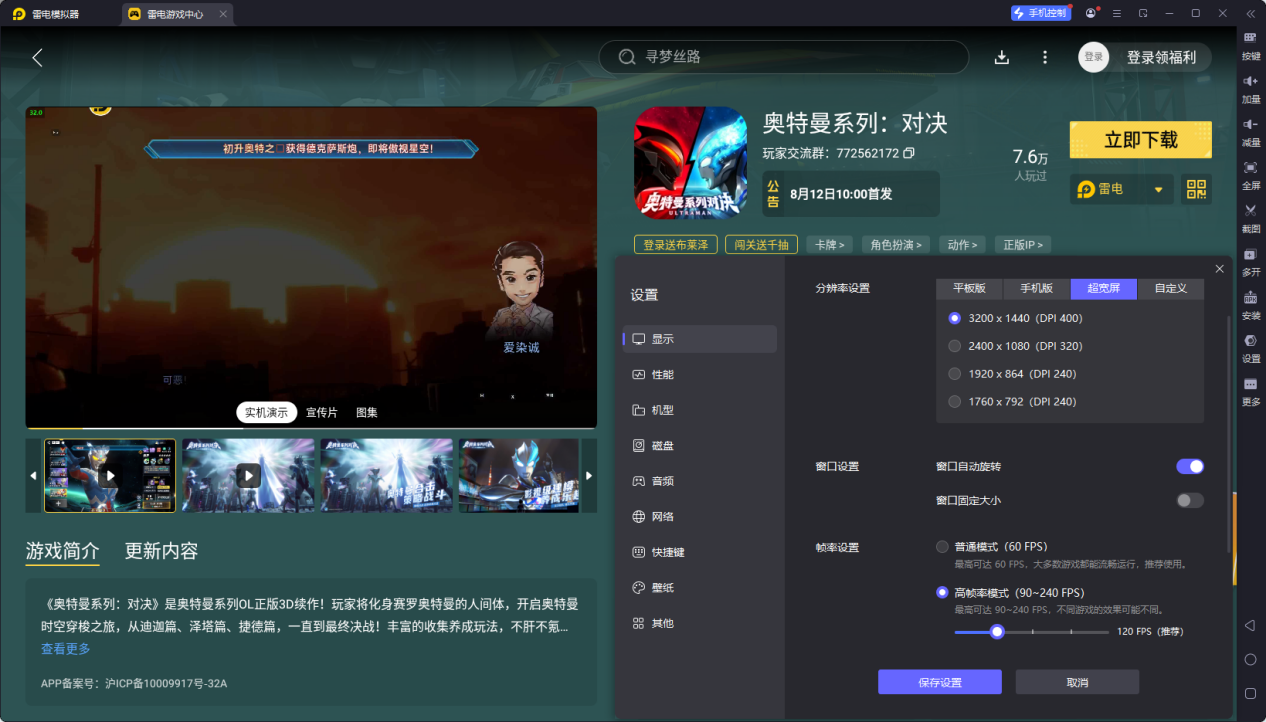Click the 寻梦丝路 search field
The image size is (1266, 722).
tap(784, 57)
